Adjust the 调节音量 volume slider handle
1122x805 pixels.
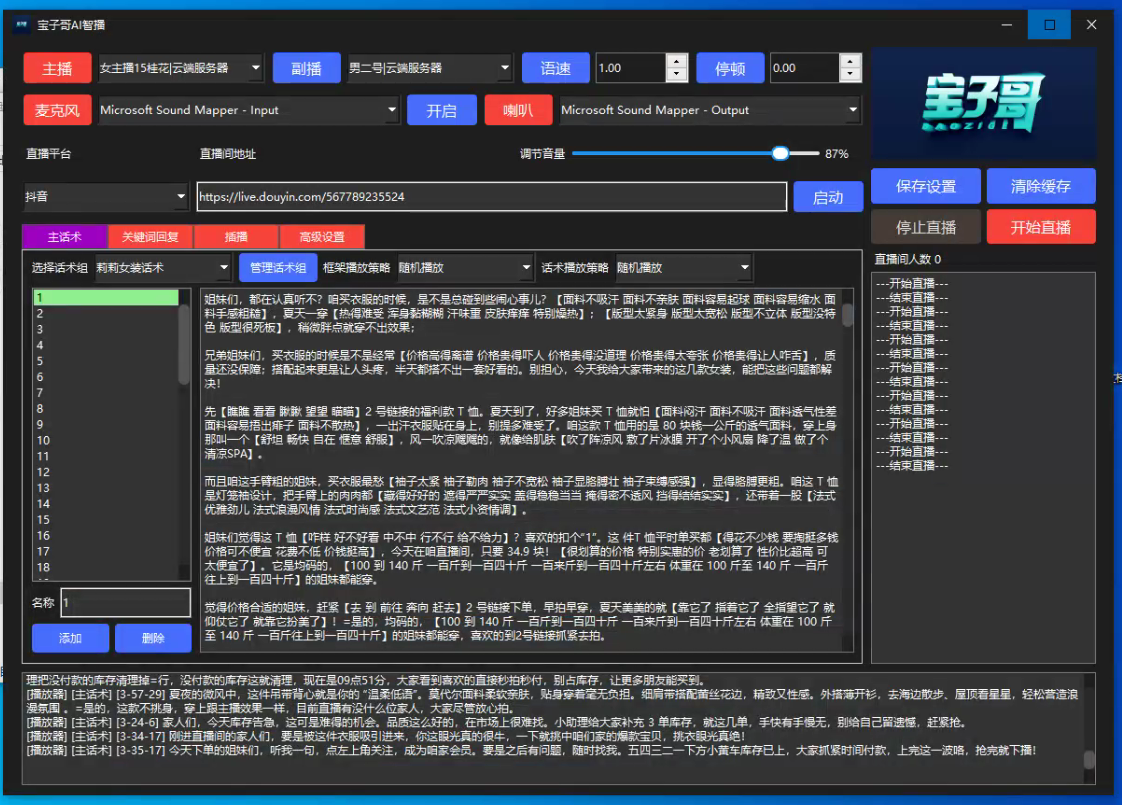click(780, 154)
